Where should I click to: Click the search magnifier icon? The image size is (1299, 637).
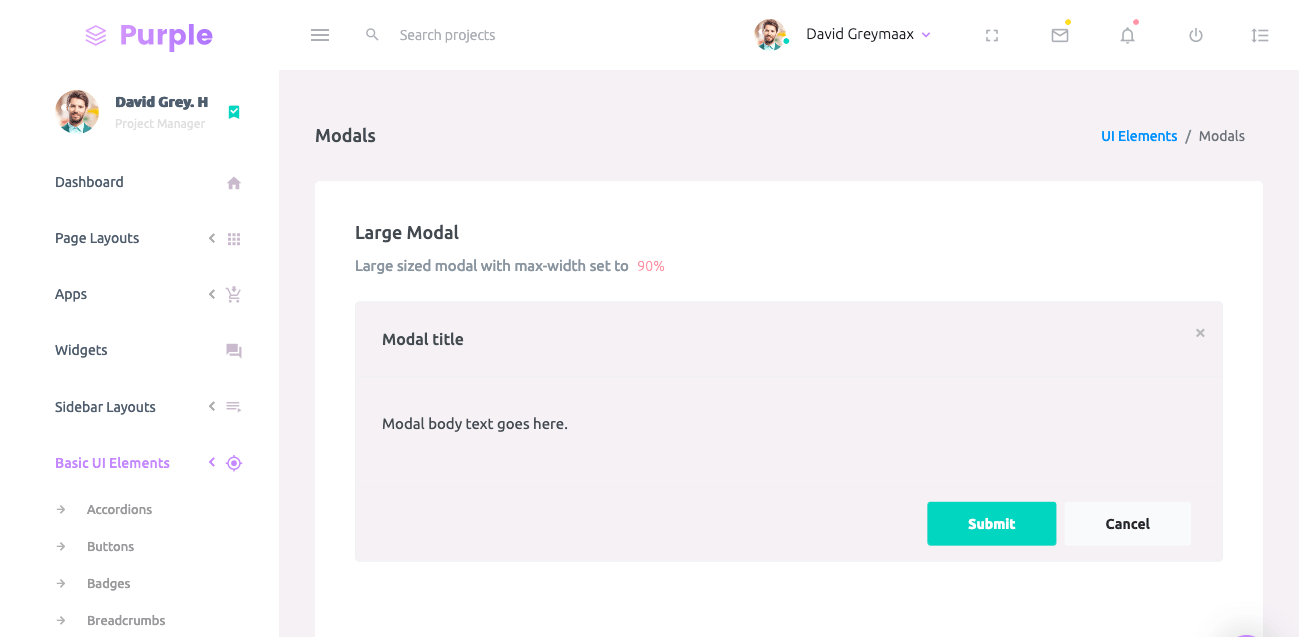click(372, 35)
